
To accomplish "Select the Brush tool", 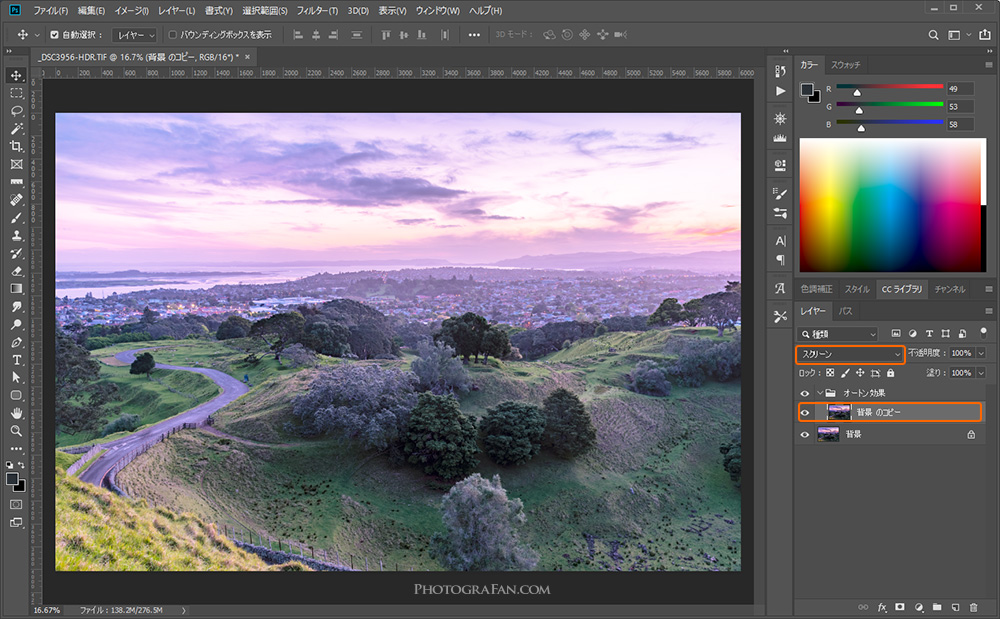I will pos(17,218).
